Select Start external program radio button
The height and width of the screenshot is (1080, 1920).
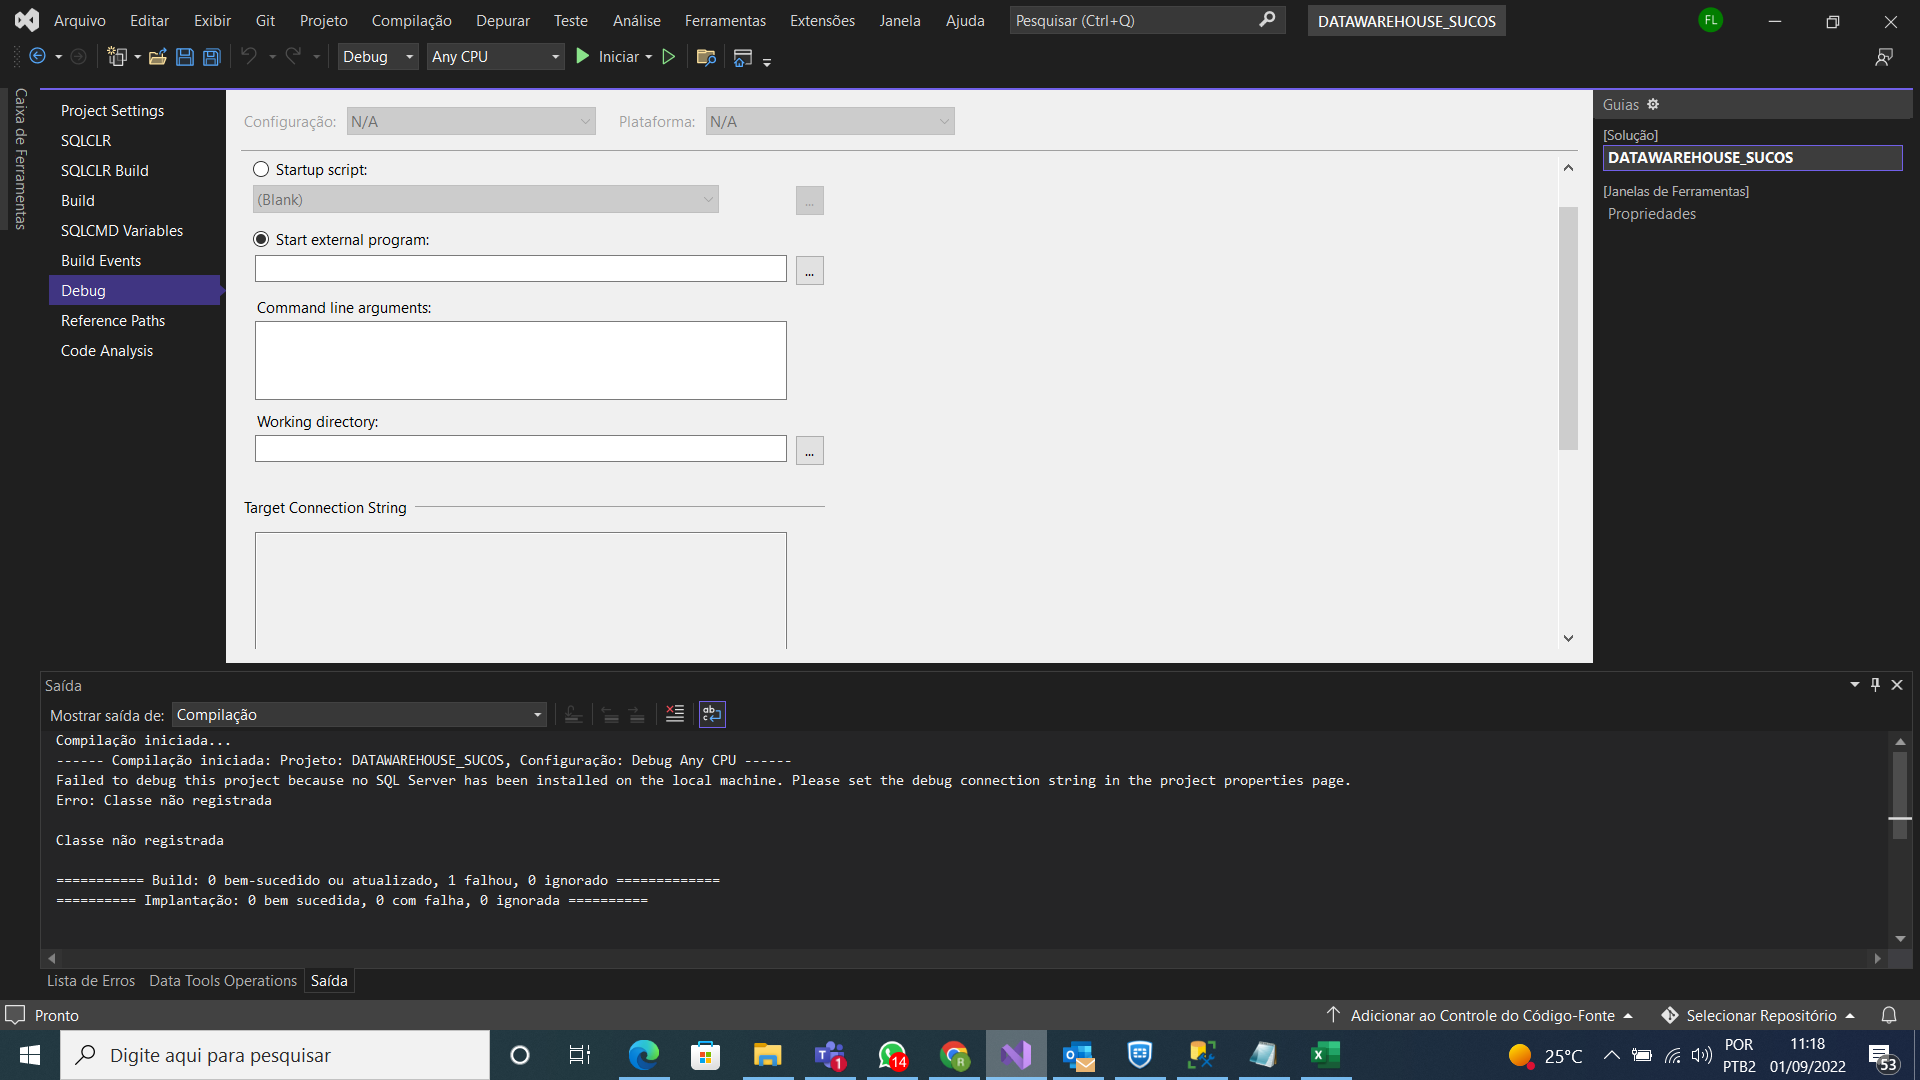(261, 239)
